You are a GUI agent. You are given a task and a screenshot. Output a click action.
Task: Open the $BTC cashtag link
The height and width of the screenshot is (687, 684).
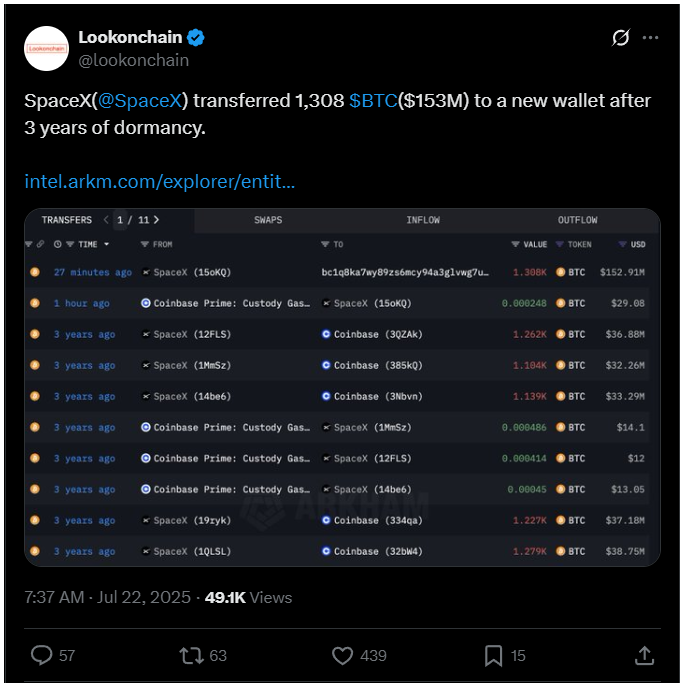pyautogui.click(x=373, y=101)
